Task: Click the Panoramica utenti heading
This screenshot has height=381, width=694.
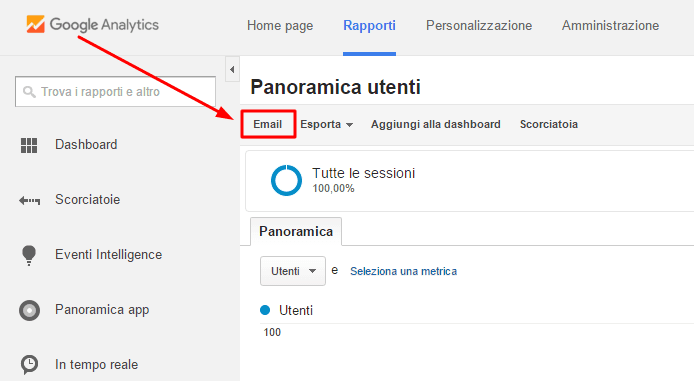Action: pos(335,87)
